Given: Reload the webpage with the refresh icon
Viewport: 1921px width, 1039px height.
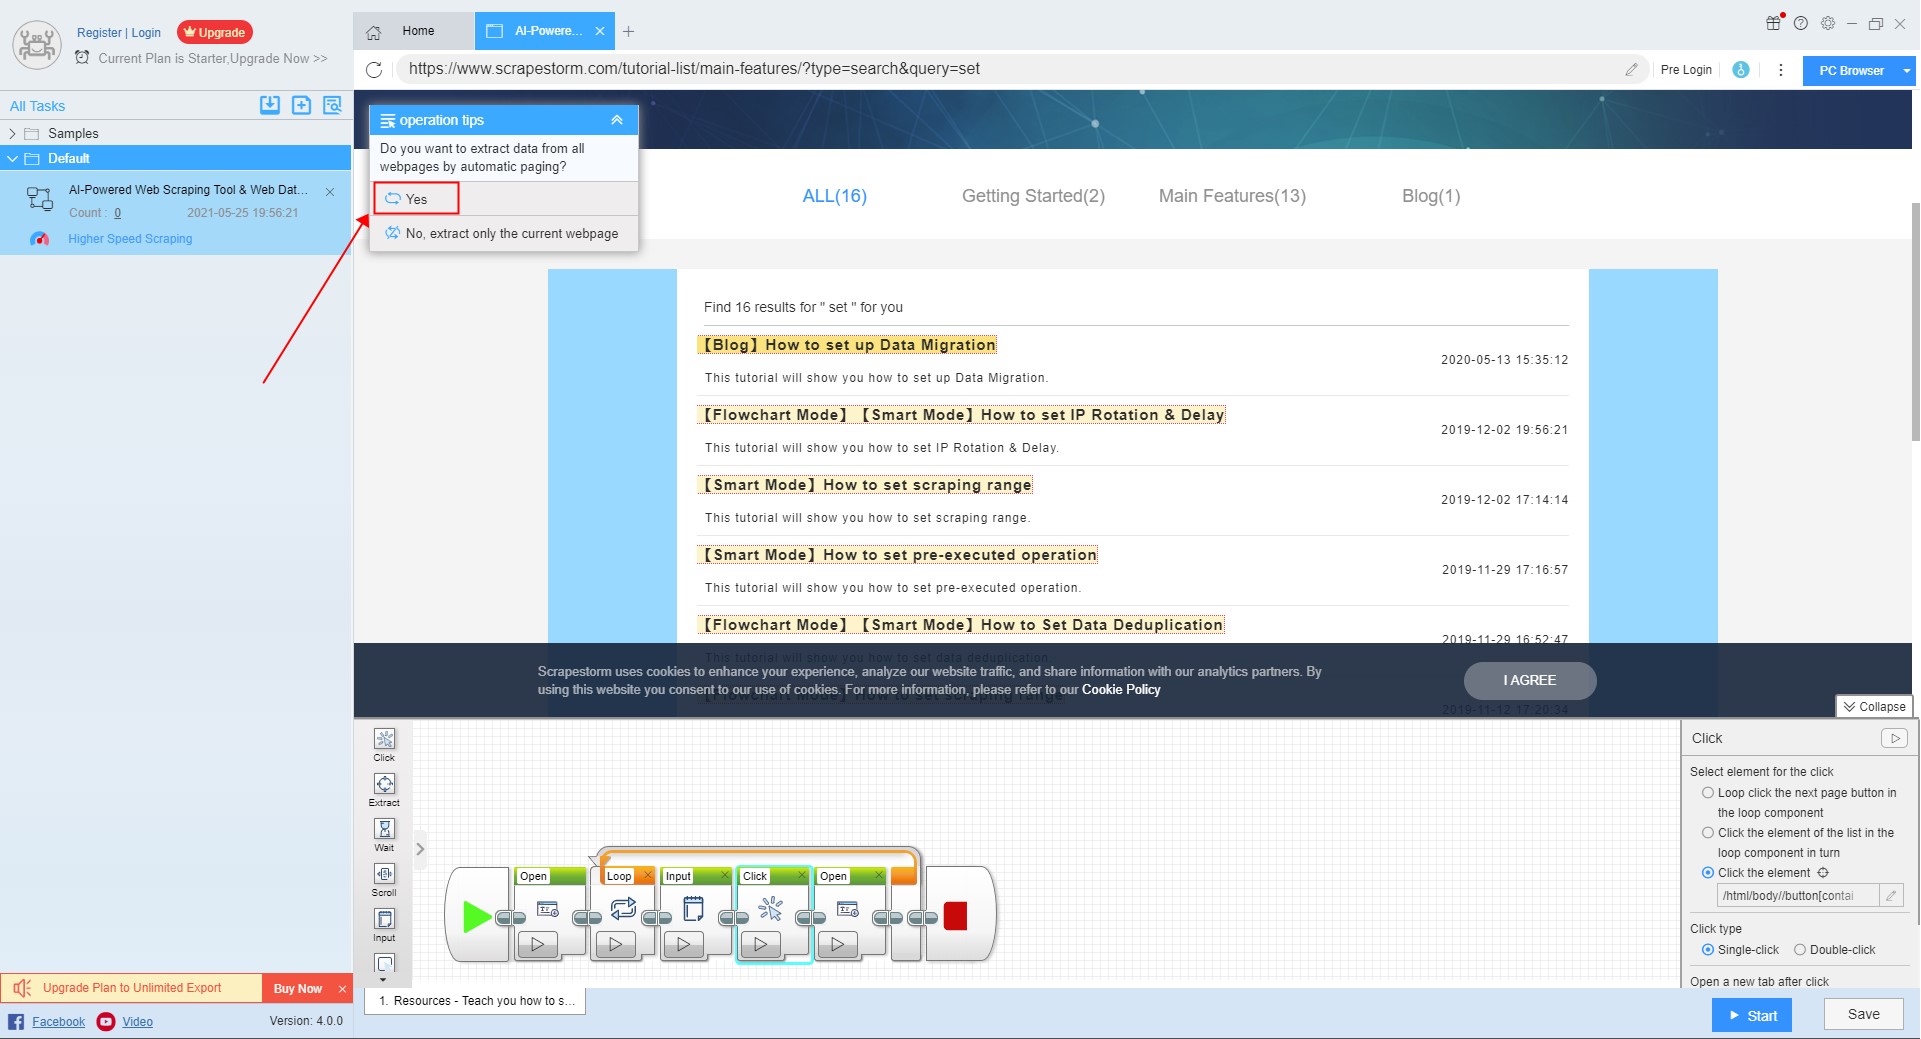Looking at the screenshot, I should [374, 69].
